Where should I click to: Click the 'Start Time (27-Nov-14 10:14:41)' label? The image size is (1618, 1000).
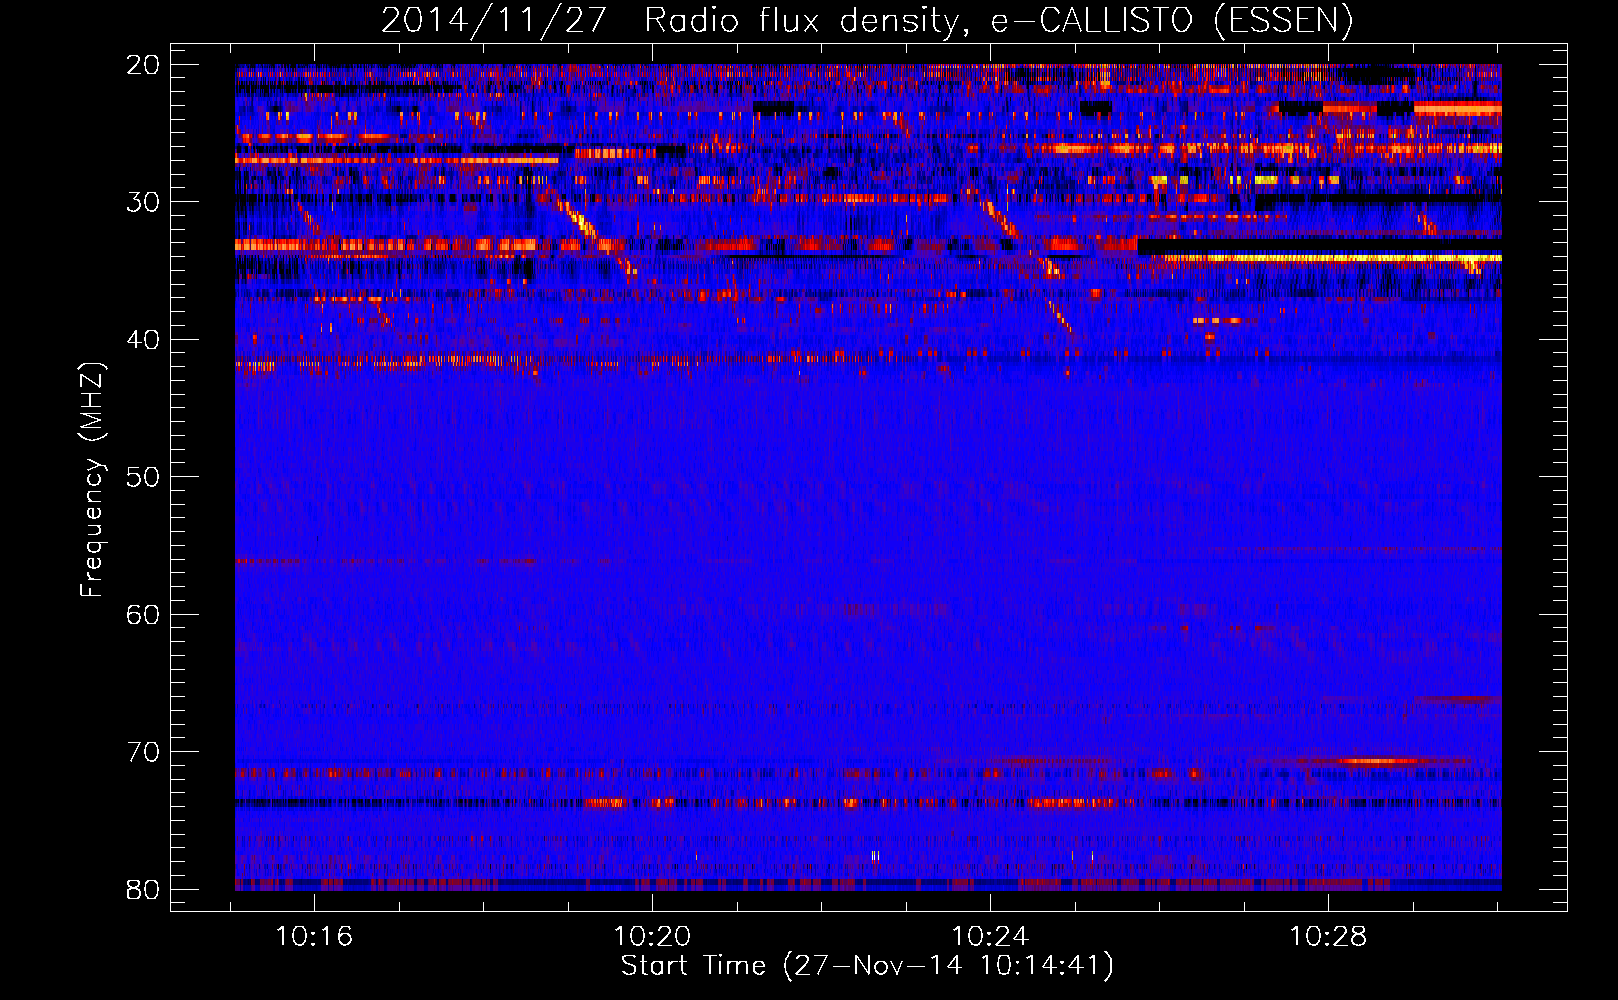867,966
